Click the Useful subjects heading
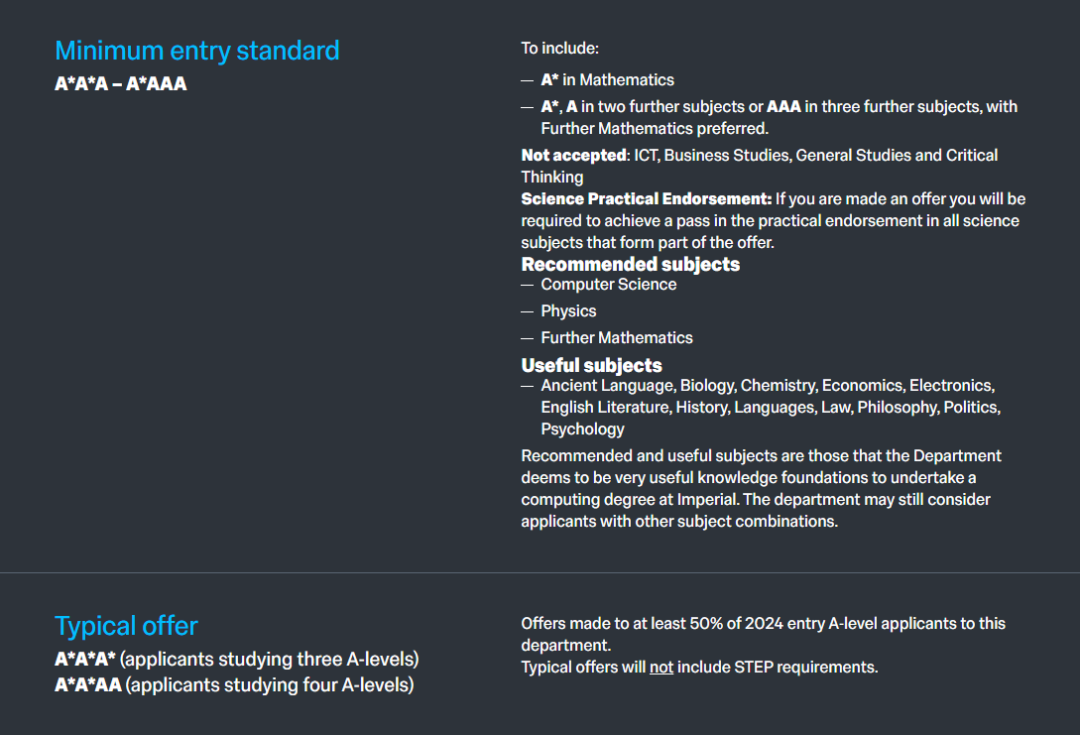 (591, 365)
